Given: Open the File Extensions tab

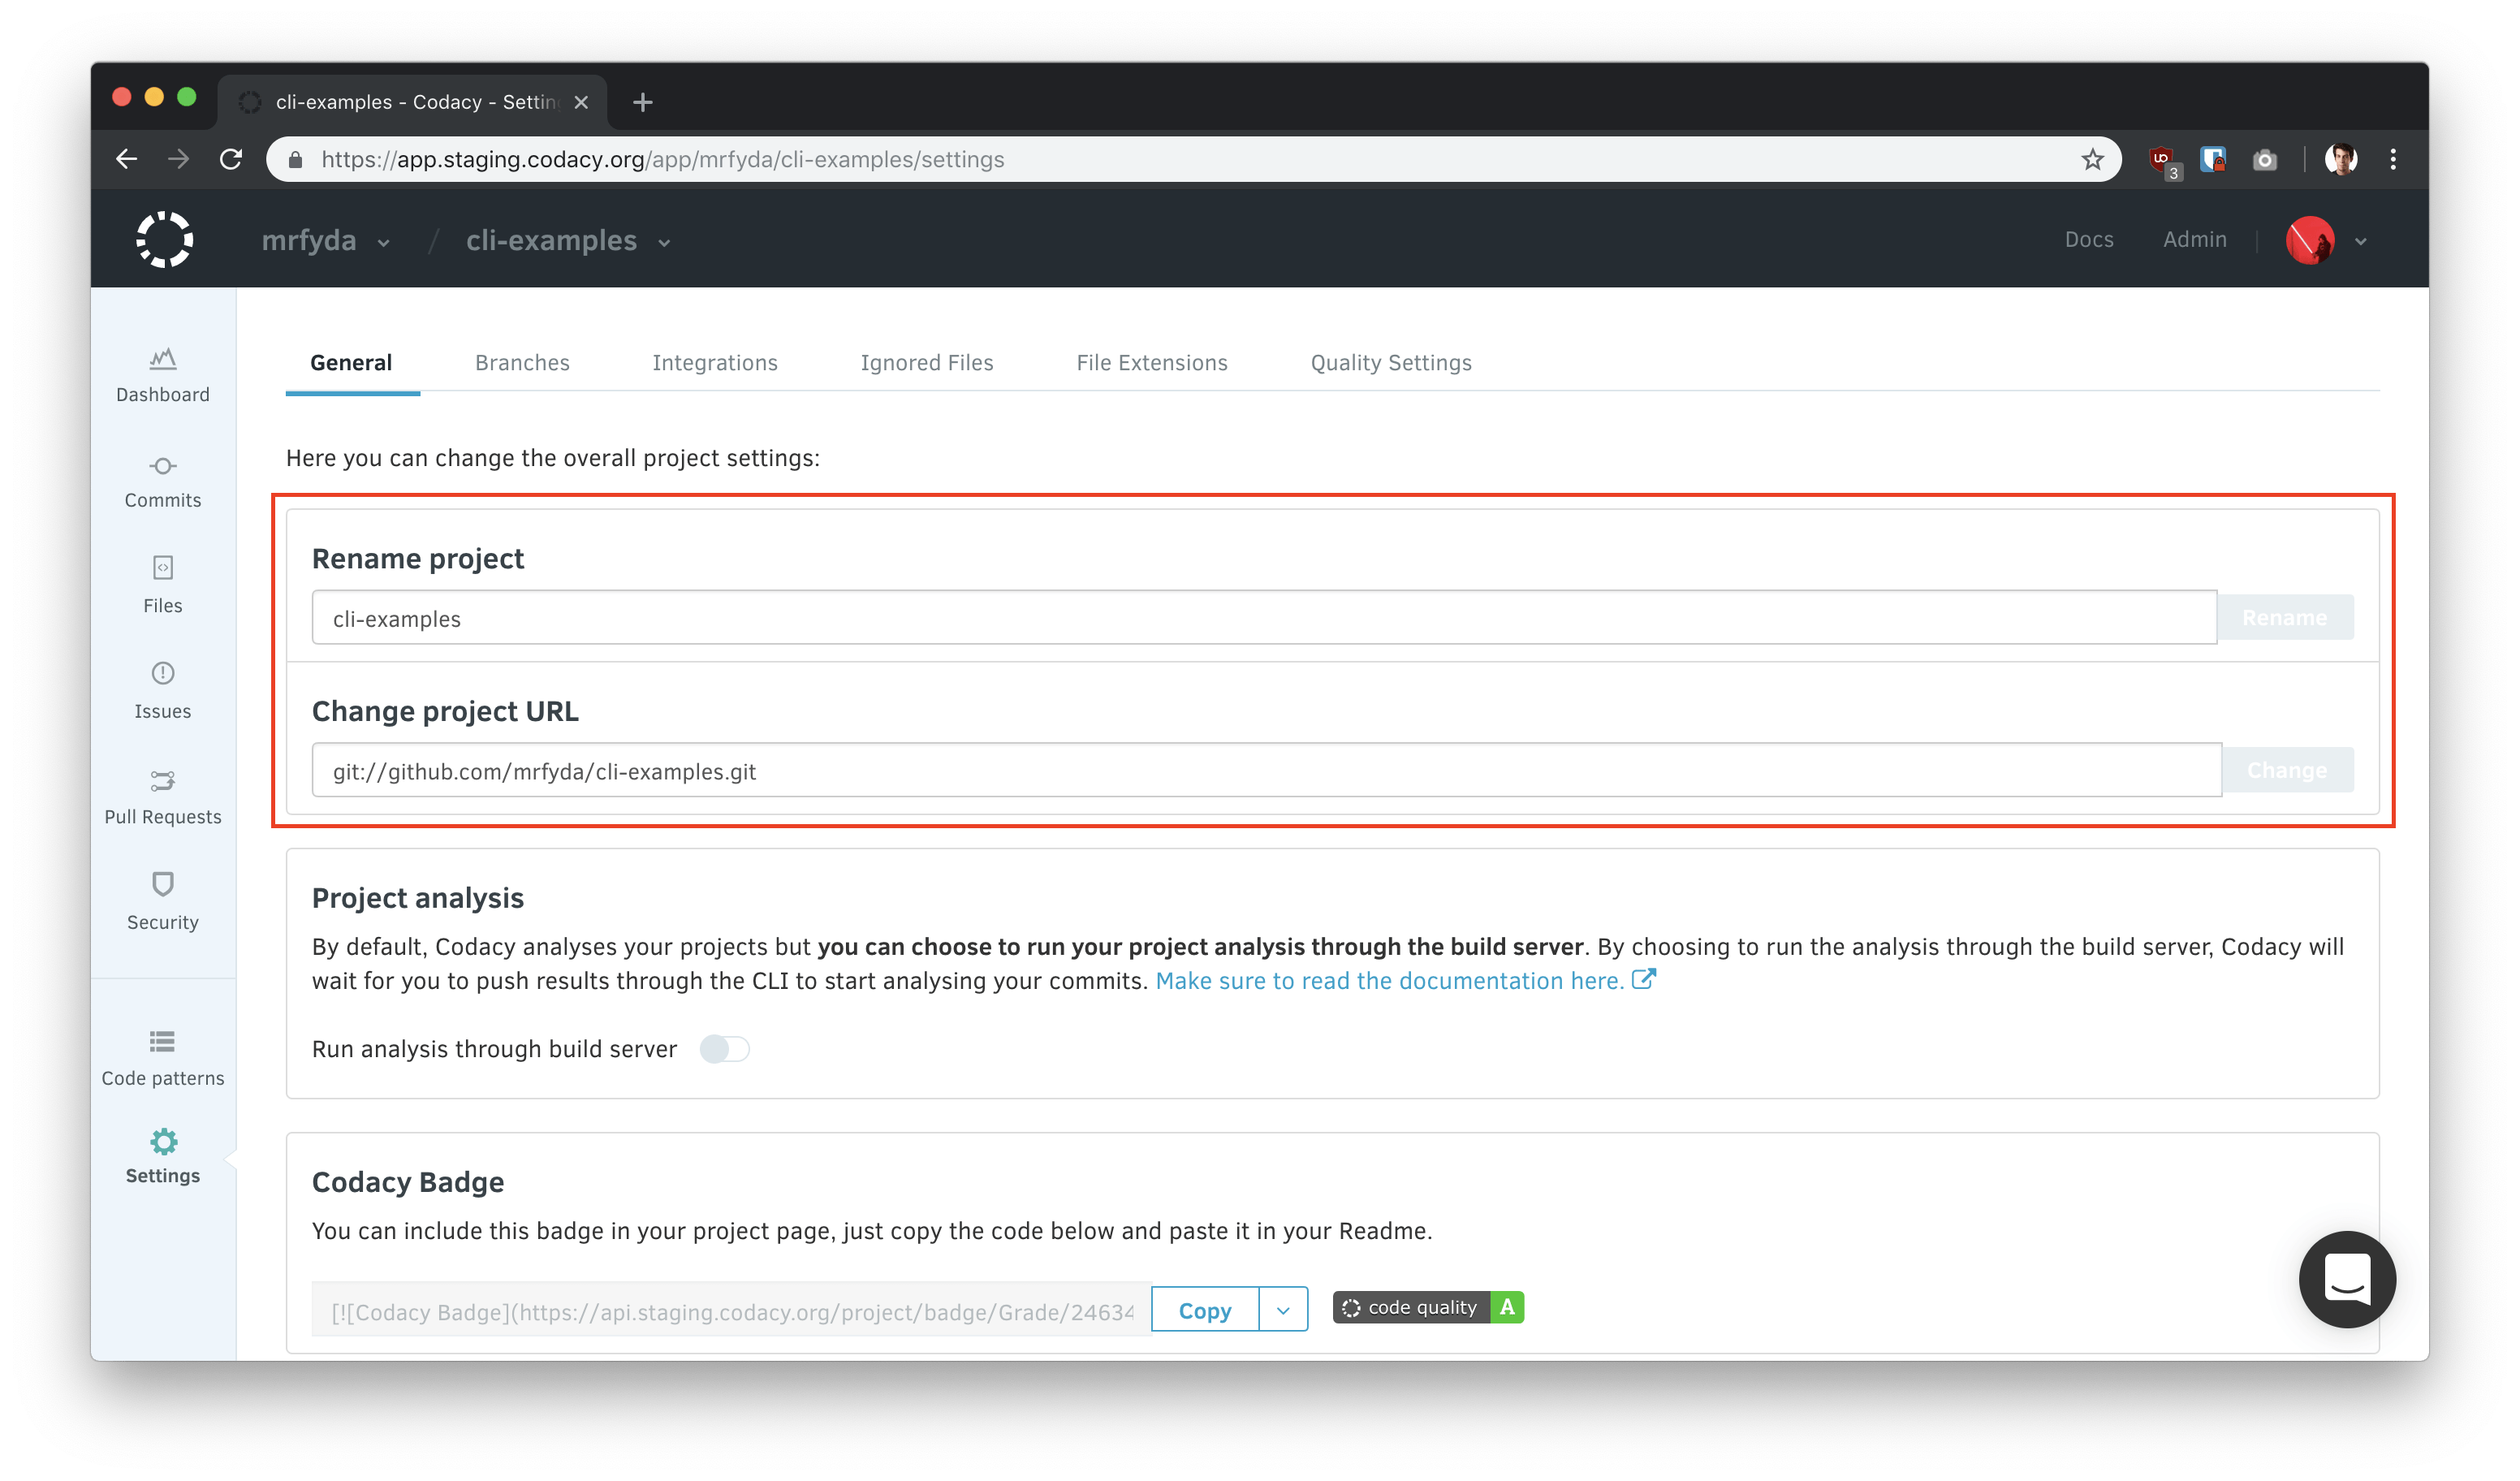Looking at the screenshot, I should [1152, 363].
